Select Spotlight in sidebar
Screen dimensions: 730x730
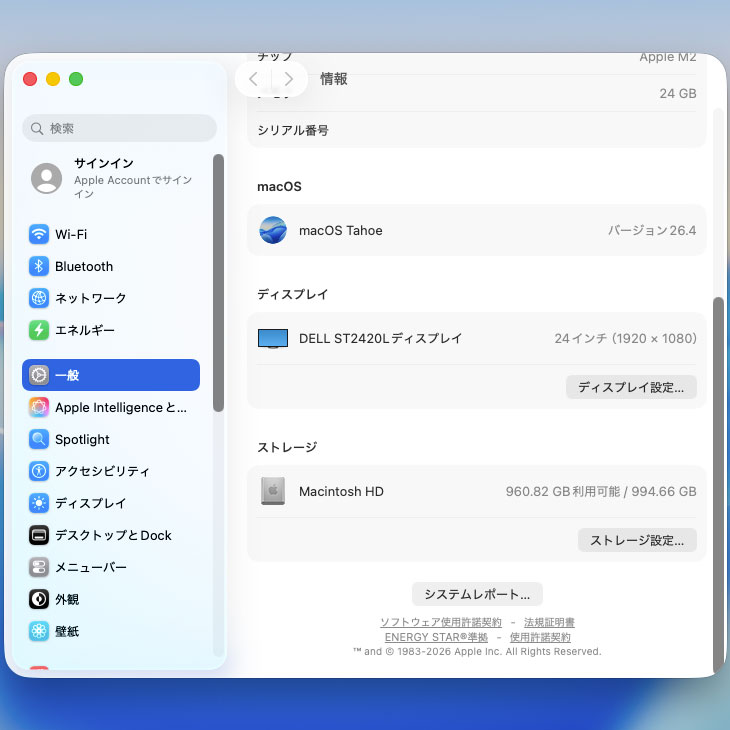[x=82, y=439]
